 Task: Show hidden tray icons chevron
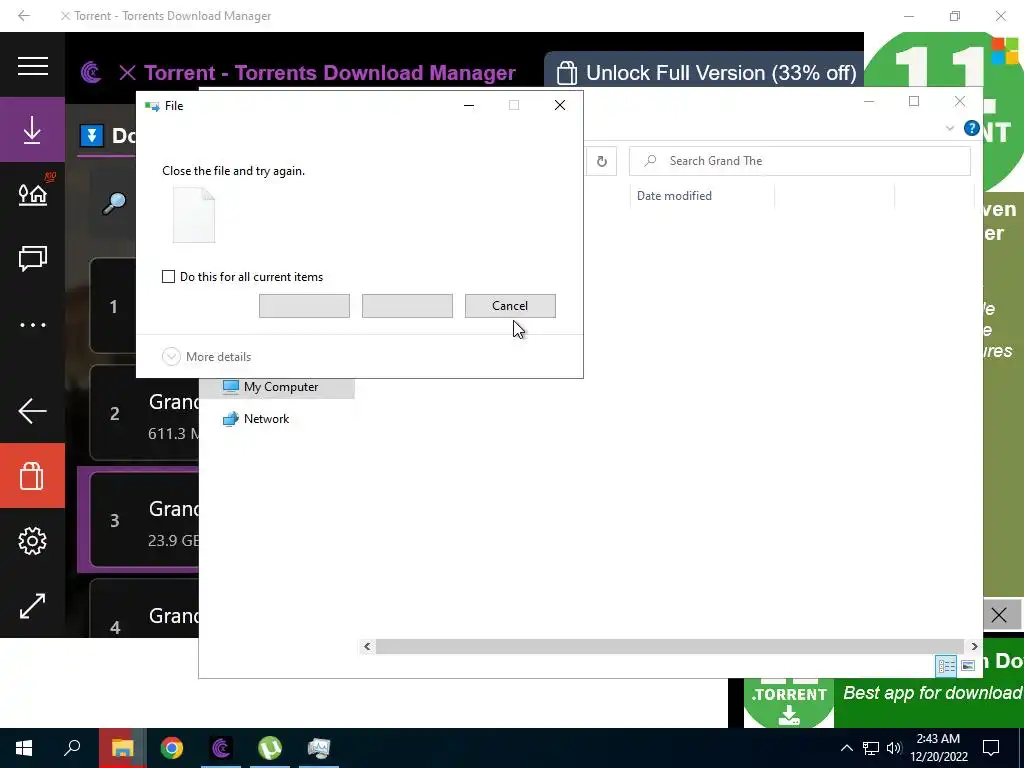pos(846,748)
